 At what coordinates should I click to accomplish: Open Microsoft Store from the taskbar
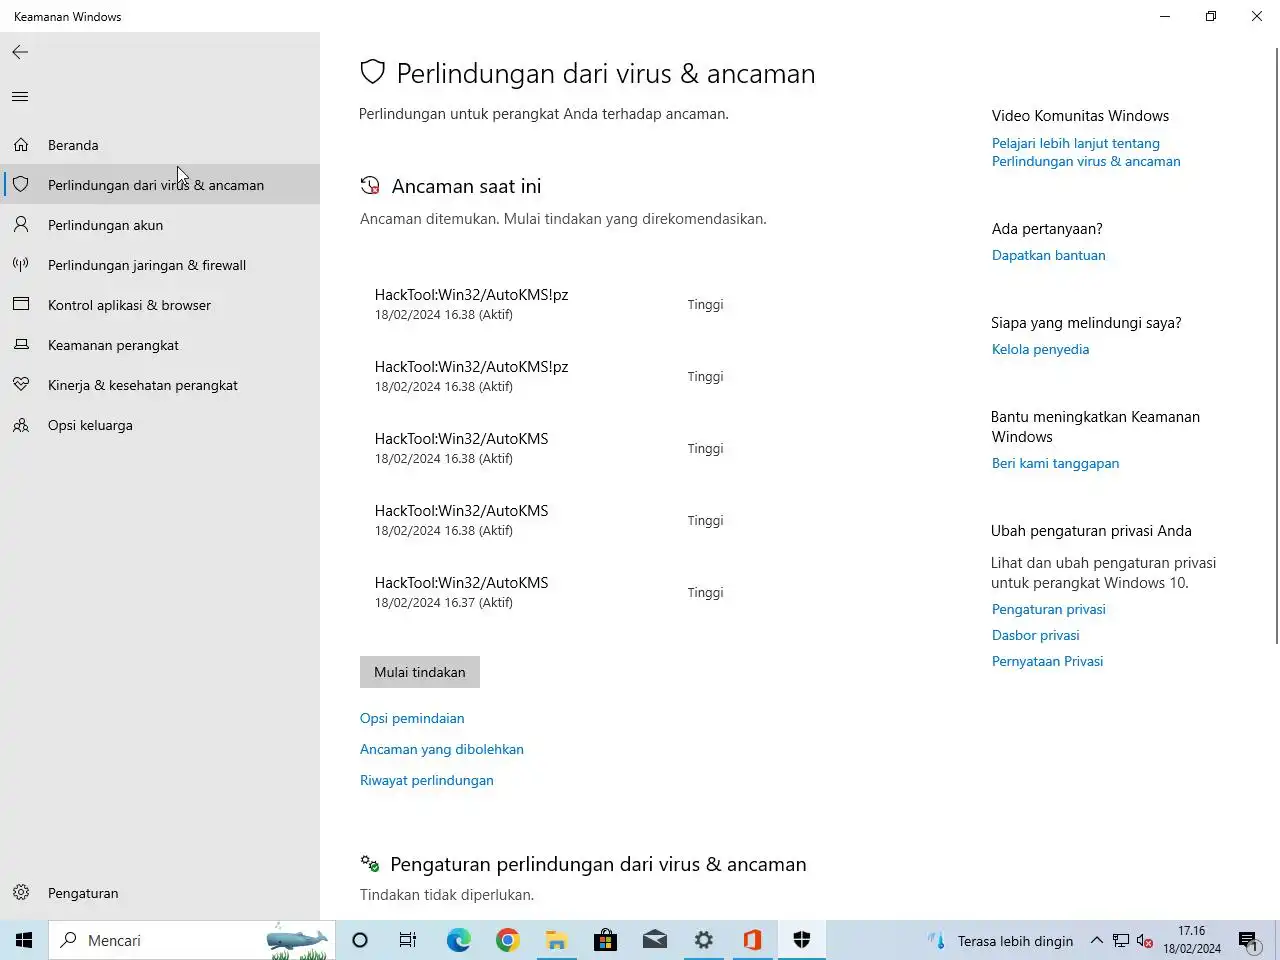(x=605, y=940)
